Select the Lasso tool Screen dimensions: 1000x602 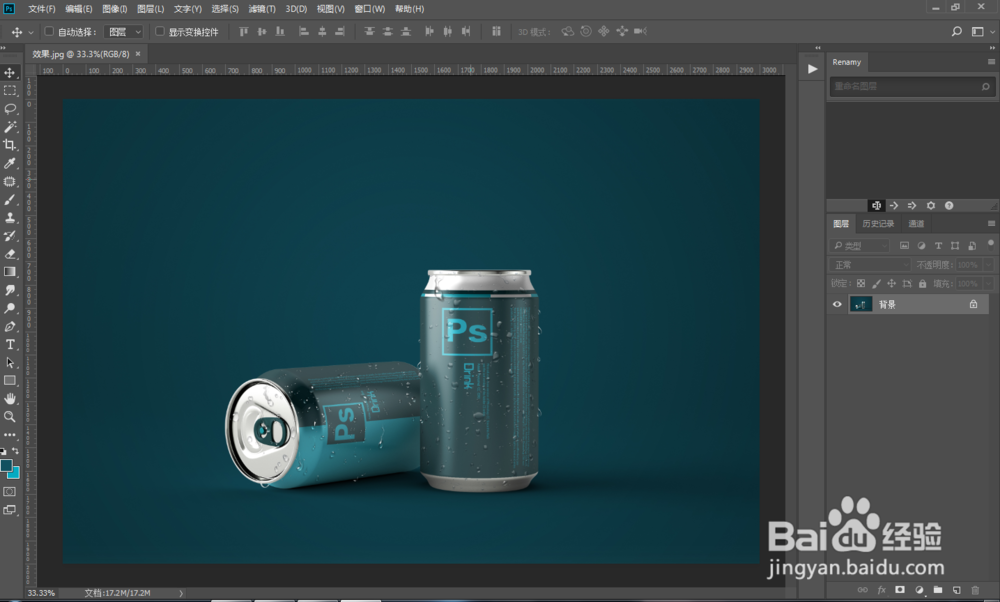tap(10, 108)
